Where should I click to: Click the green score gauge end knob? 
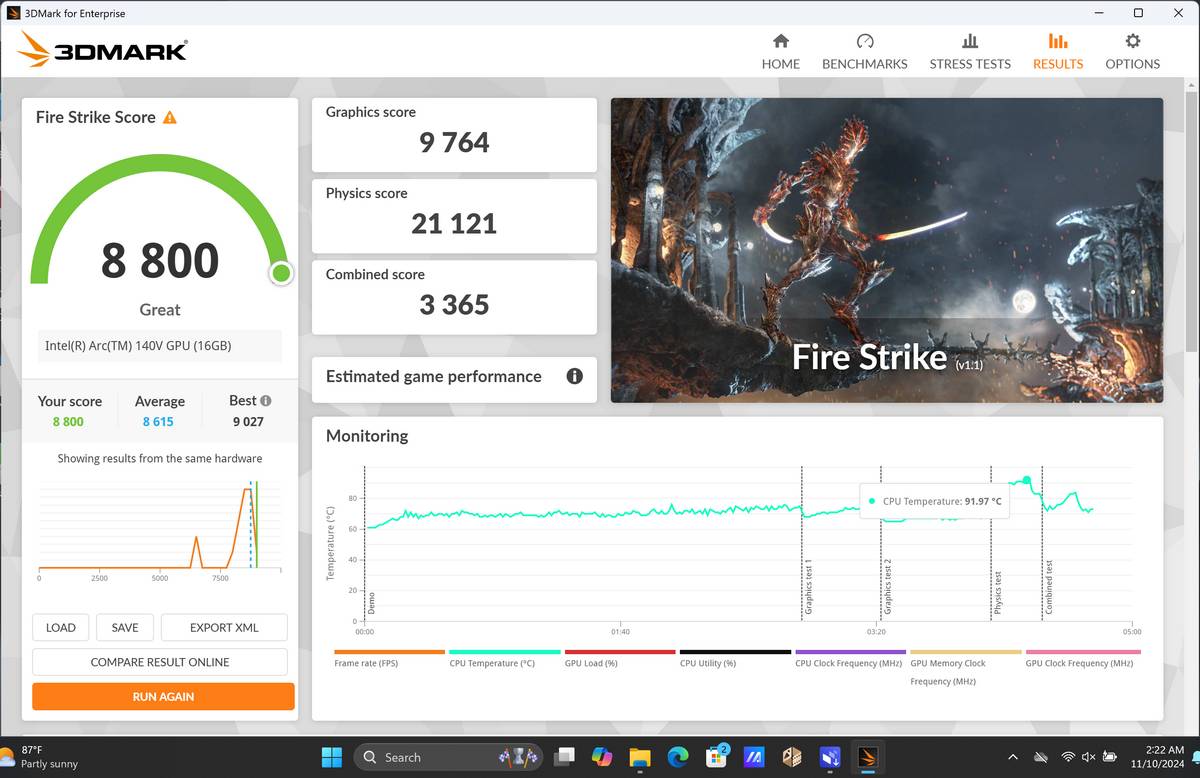281,273
